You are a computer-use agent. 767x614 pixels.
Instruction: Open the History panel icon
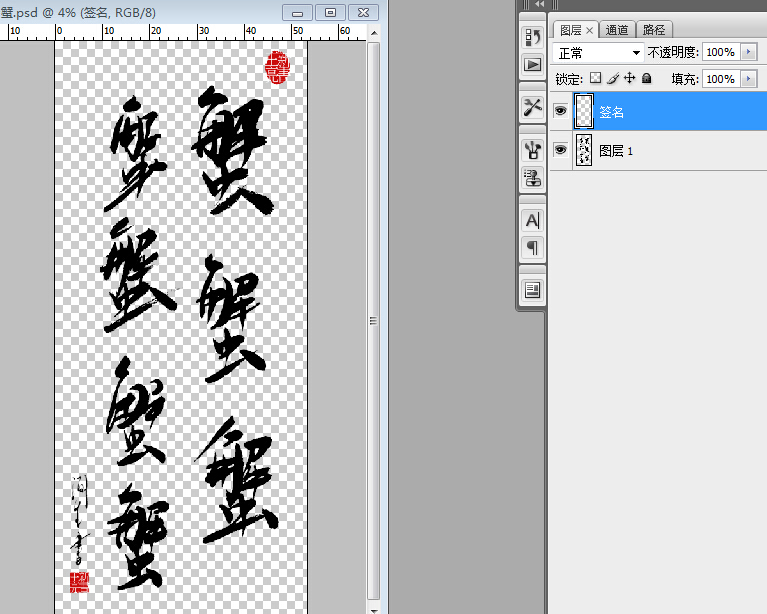(x=532, y=37)
